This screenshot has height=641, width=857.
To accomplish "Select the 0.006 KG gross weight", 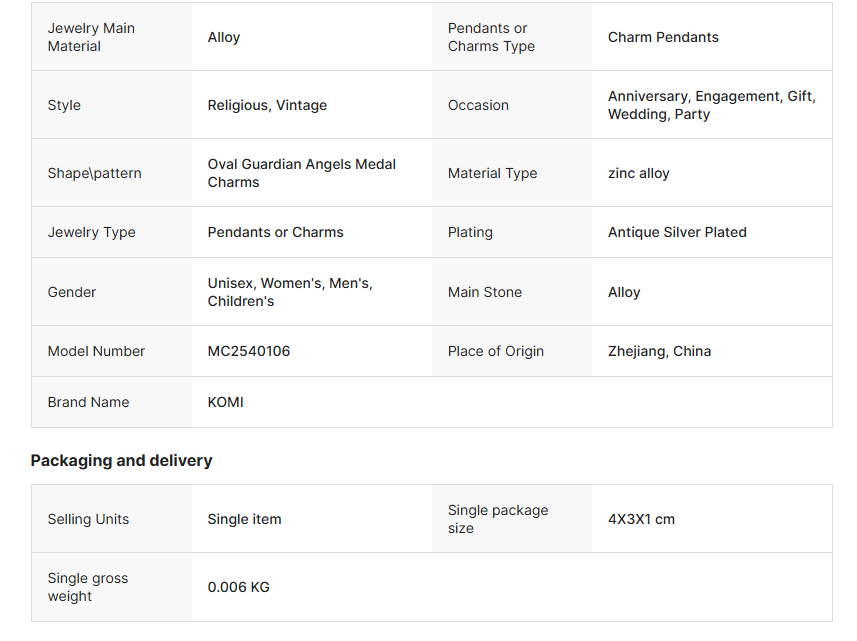I will click(x=238, y=587).
